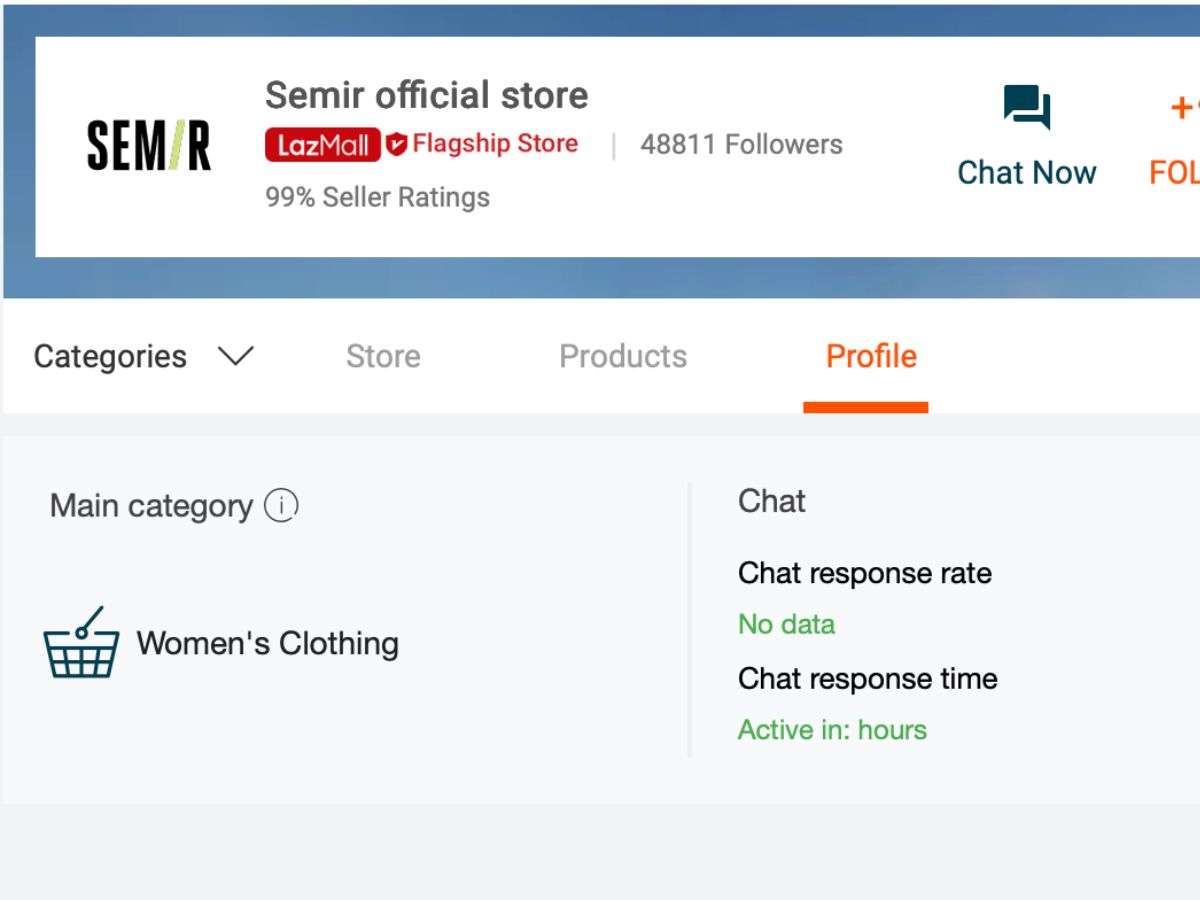Switch to the Products tab
The image size is (1200, 900).
(623, 356)
